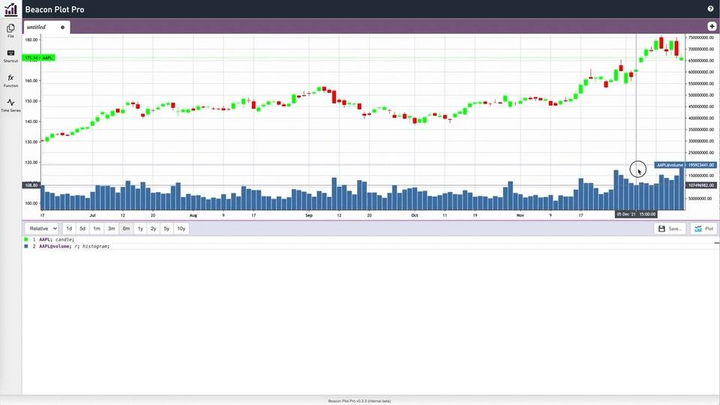Screen dimensions: 720x405
Task: Click blue color swatch for AAPL@volume
Action: point(26,246)
